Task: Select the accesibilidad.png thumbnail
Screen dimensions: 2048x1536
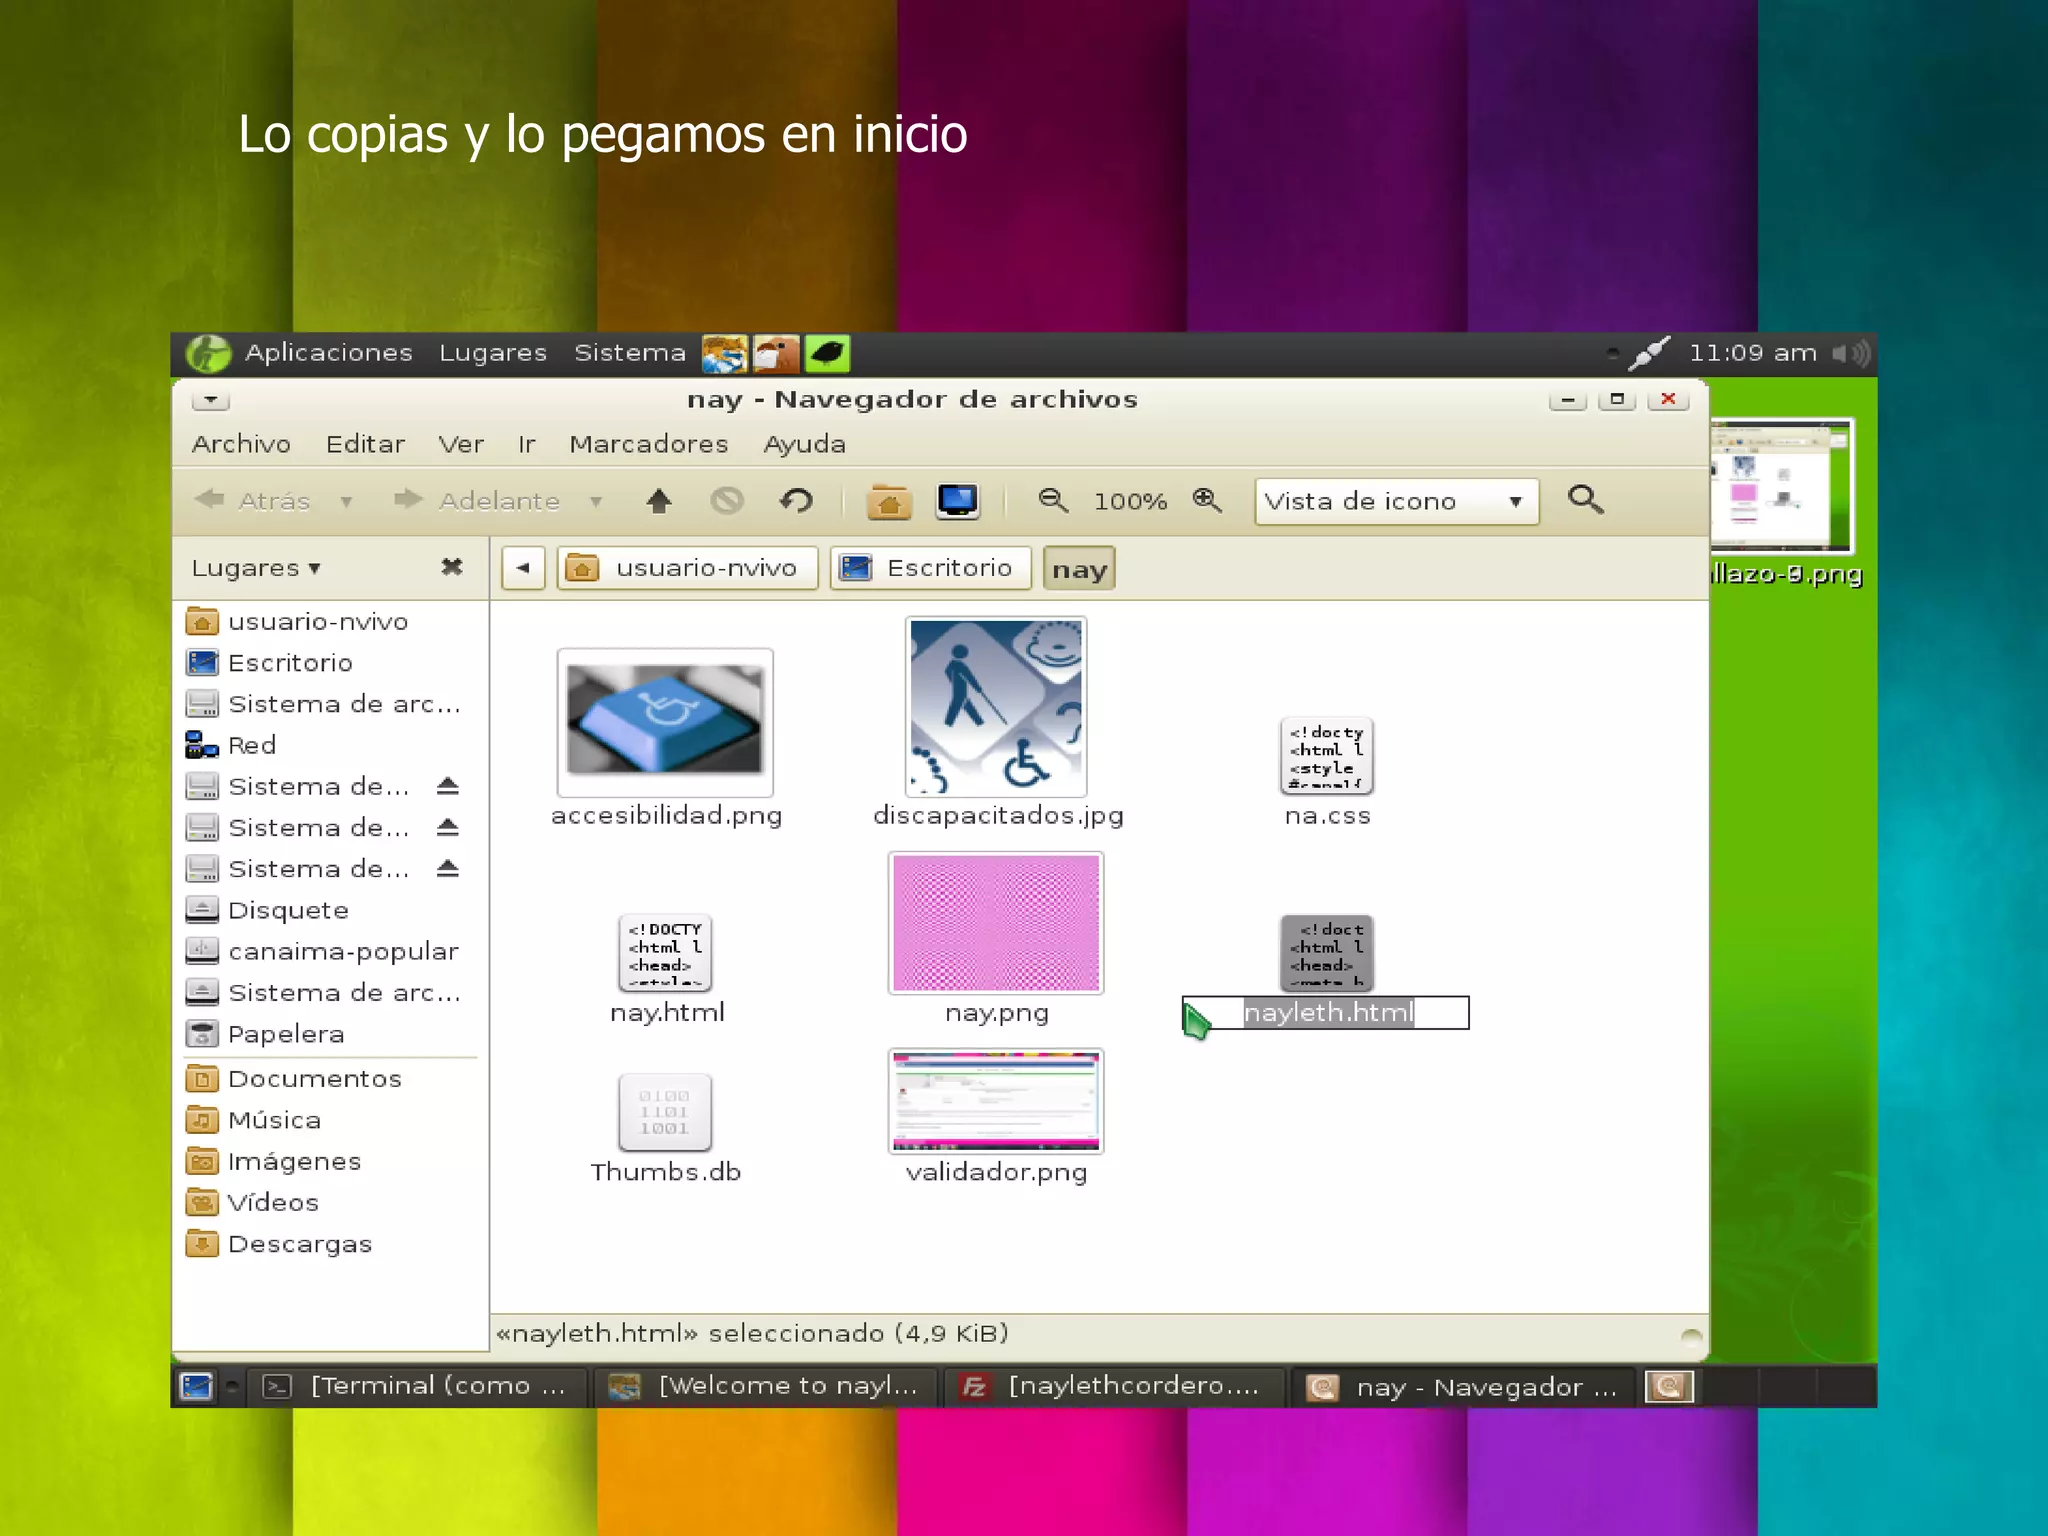Action: pyautogui.click(x=665, y=721)
